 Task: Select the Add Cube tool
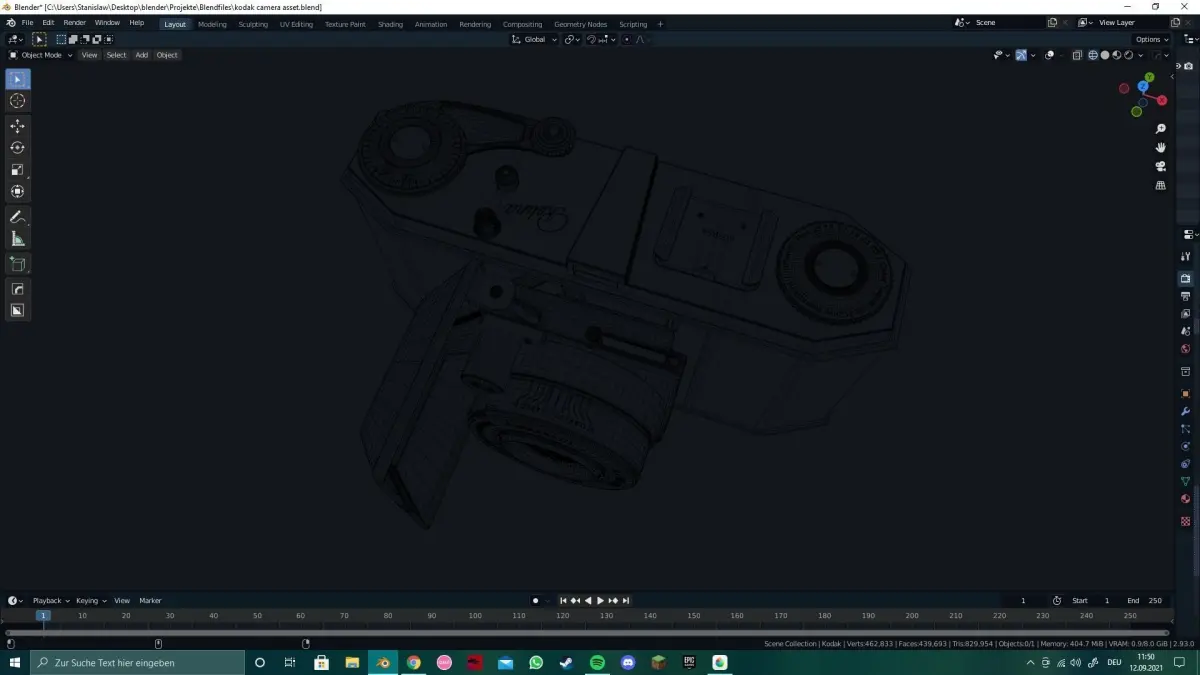tap(17, 264)
